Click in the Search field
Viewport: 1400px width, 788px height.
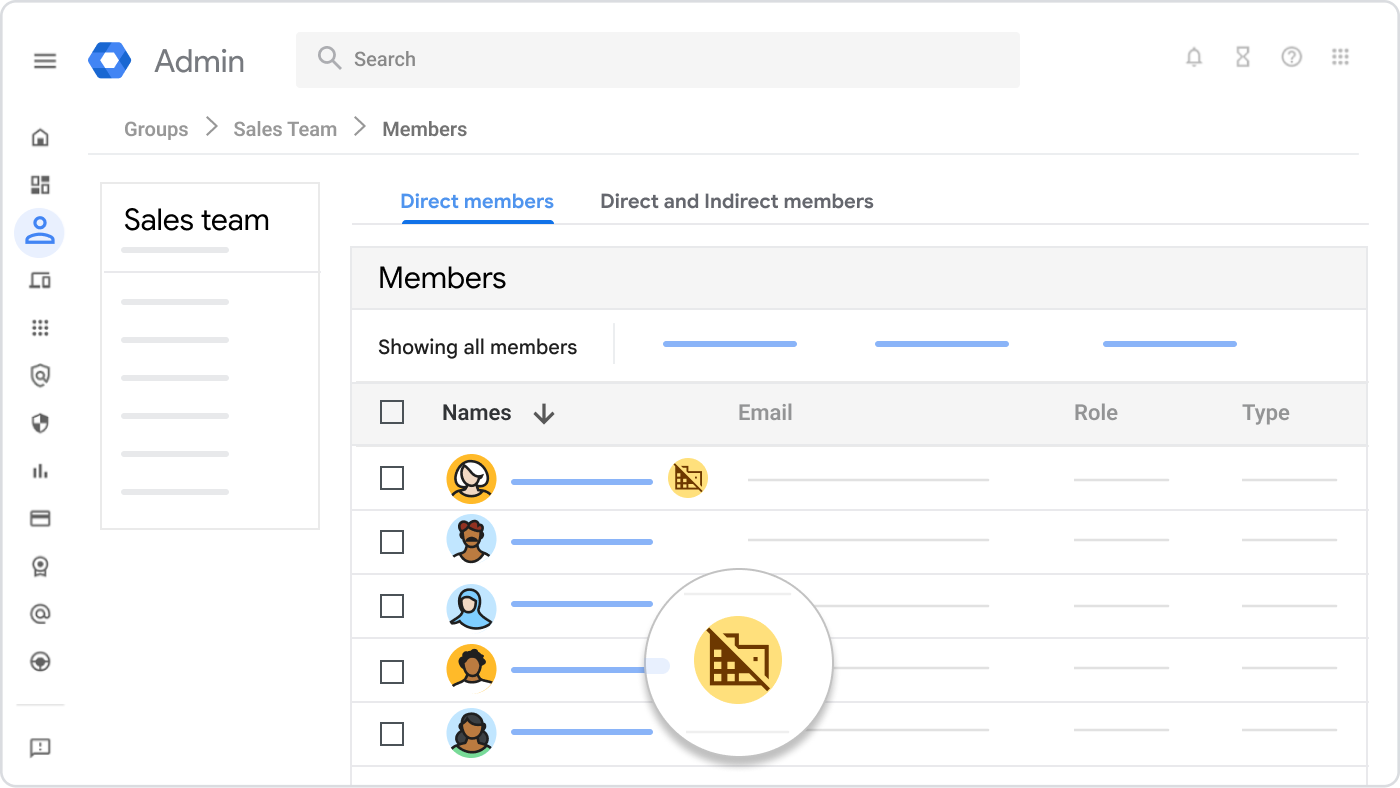pos(658,59)
